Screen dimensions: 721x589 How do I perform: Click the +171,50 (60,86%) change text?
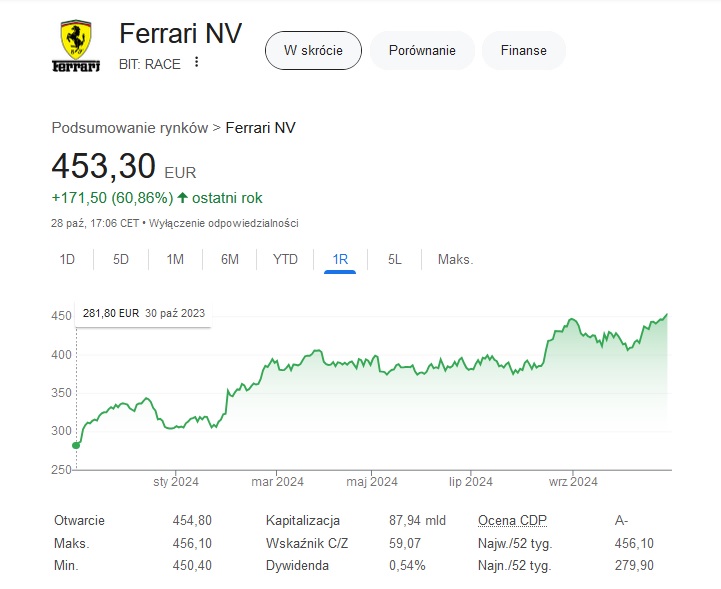click(112, 198)
